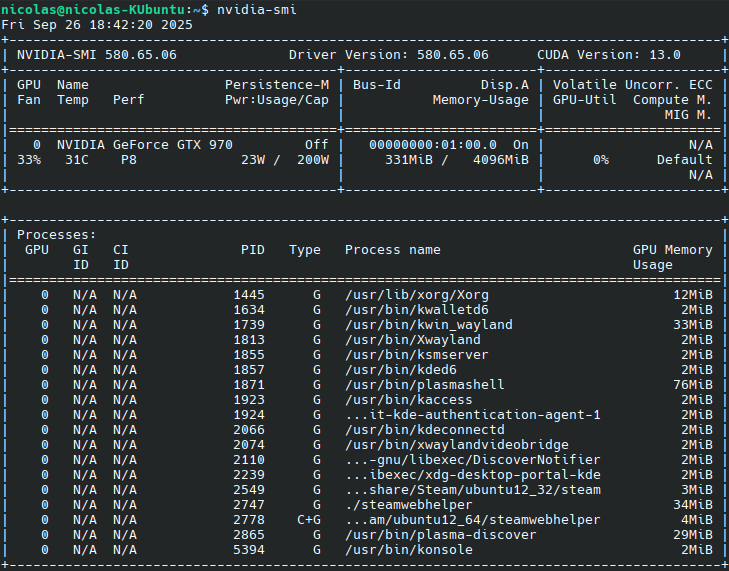
Task: Click PID 2778
Action: click(249, 520)
